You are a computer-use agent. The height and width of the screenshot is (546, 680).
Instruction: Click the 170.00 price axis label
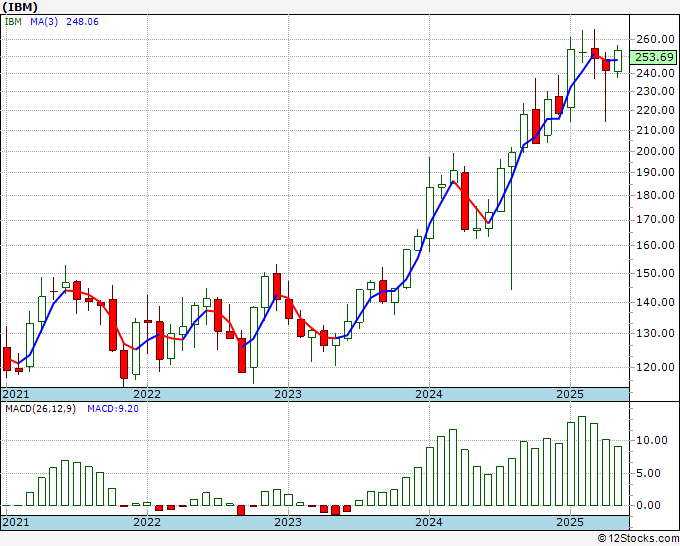(x=655, y=219)
